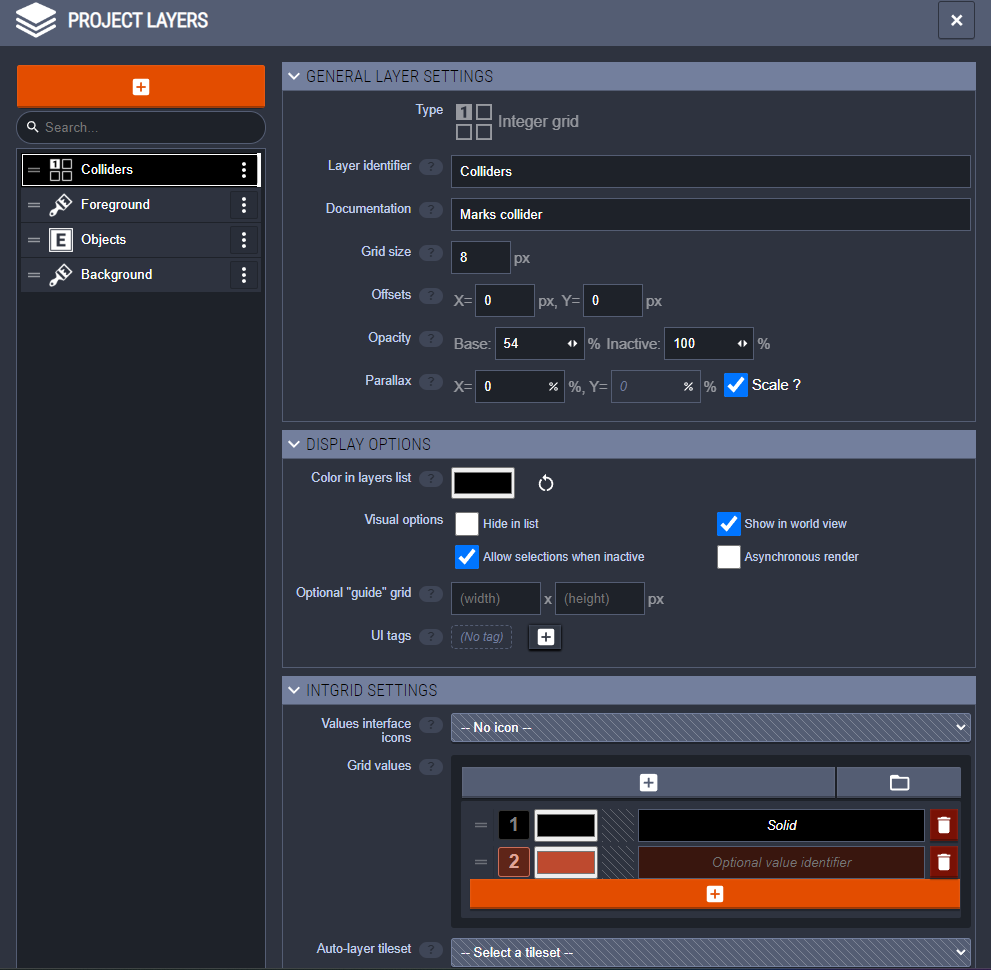Click the orange add new layer button
This screenshot has width=991, height=970.
[140, 87]
